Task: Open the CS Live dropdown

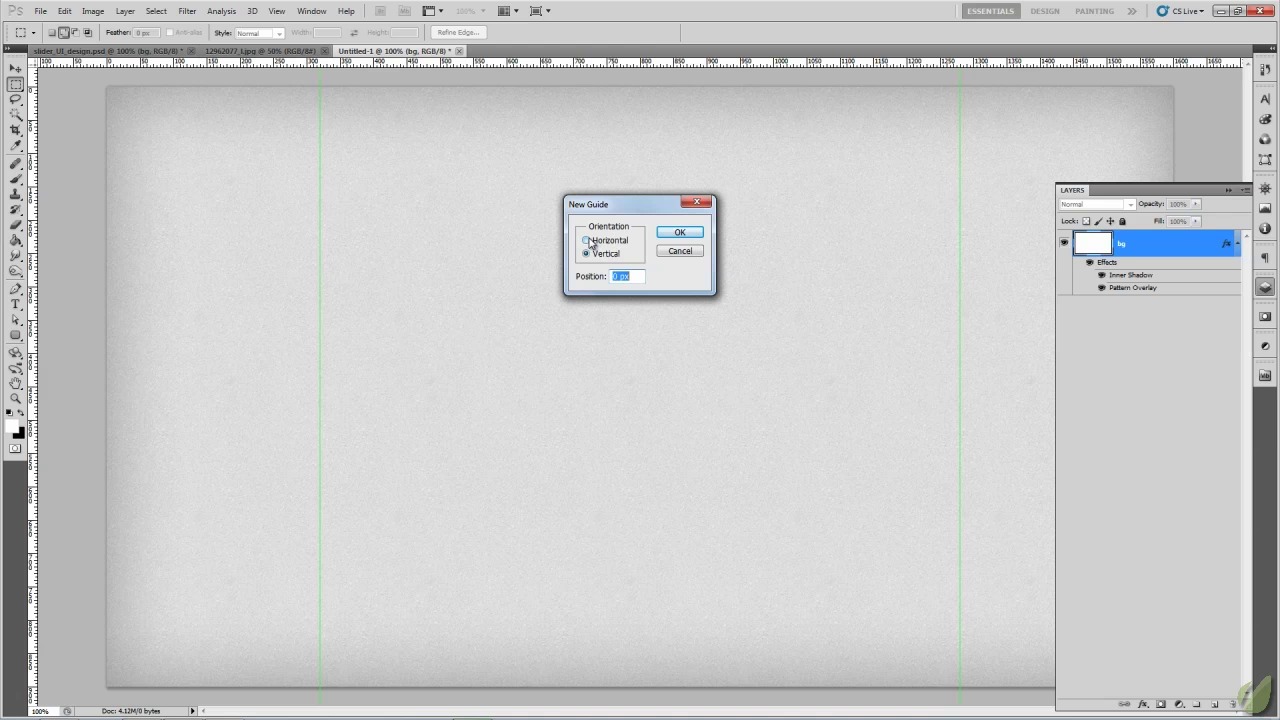Action: click(1180, 11)
